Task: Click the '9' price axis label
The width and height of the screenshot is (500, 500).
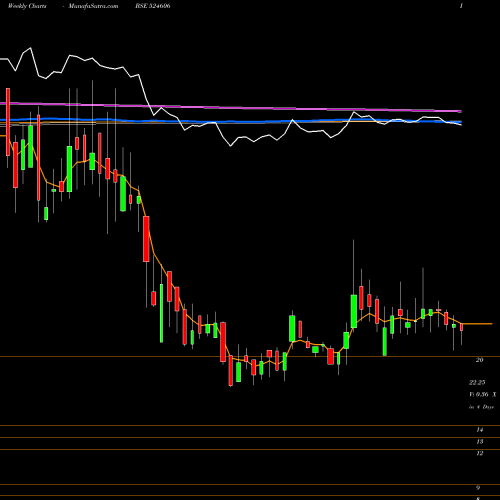Action: tap(478, 488)
